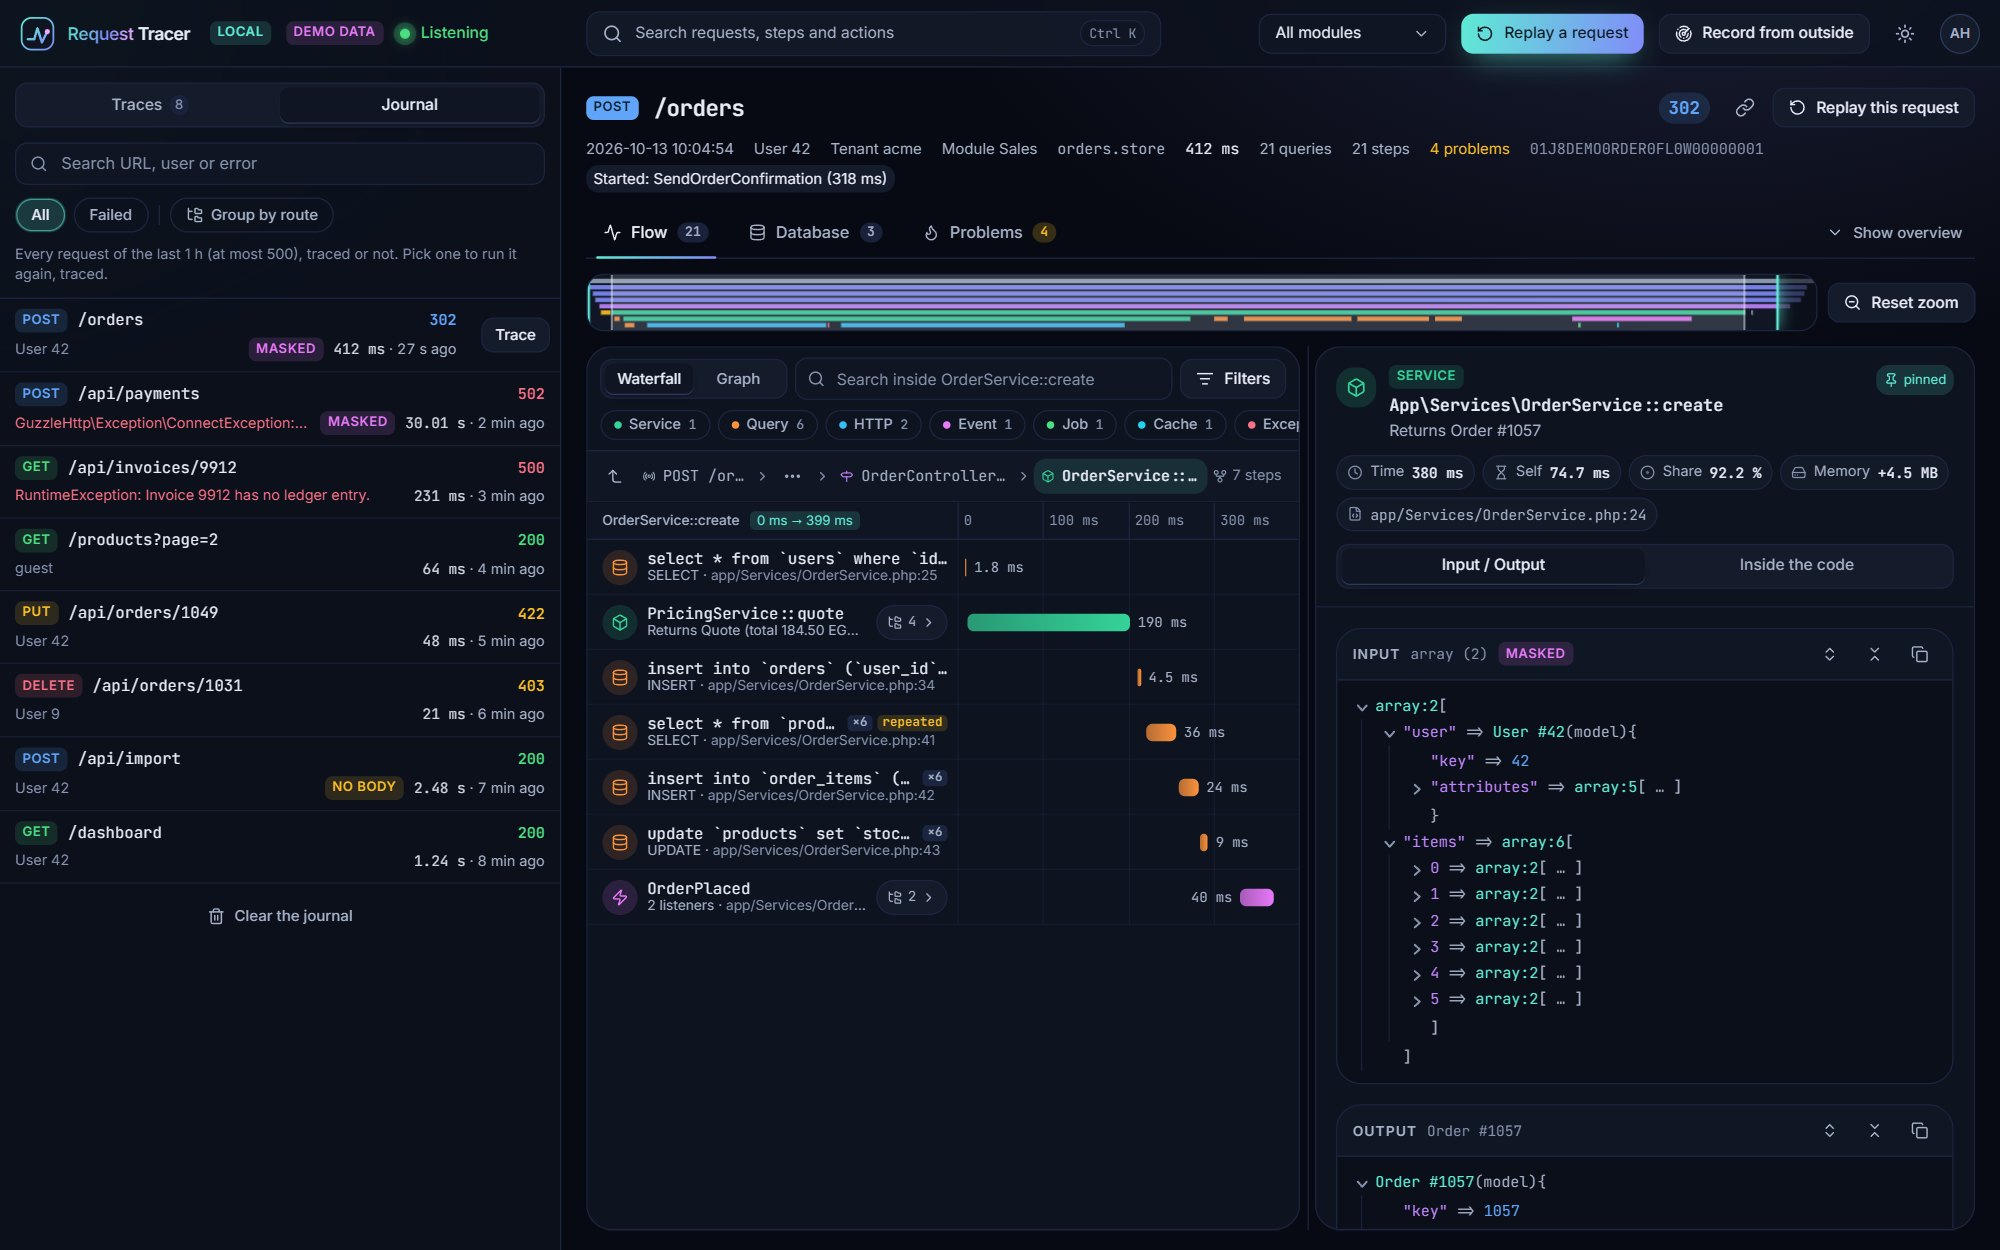The image size is (2000, 1250).
Task: Toggle the Service filter chip
Action: click(655, 424)
